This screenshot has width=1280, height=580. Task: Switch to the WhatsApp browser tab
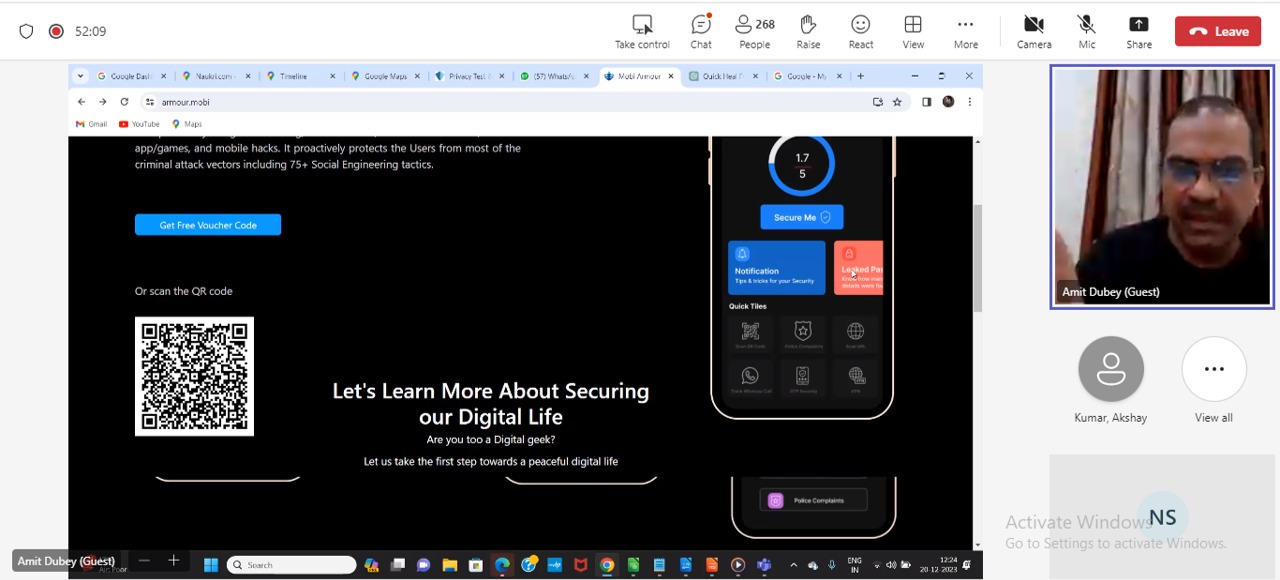pos(553,76)
